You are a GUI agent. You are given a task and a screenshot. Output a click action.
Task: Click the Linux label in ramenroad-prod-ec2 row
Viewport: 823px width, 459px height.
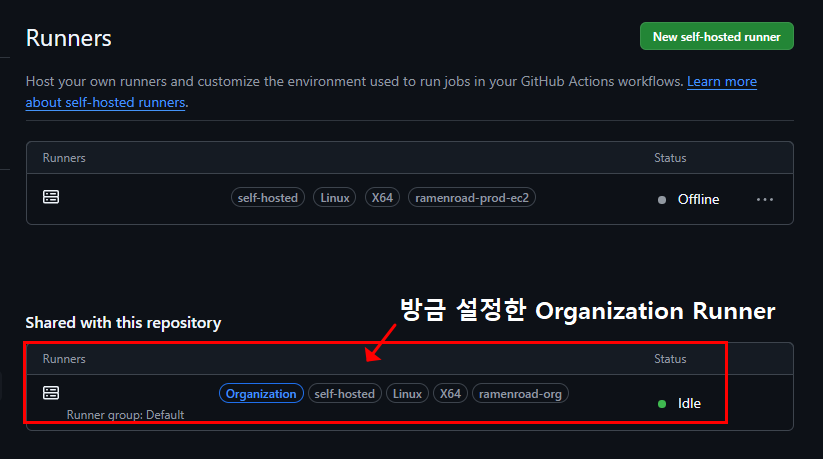point(335,197)
